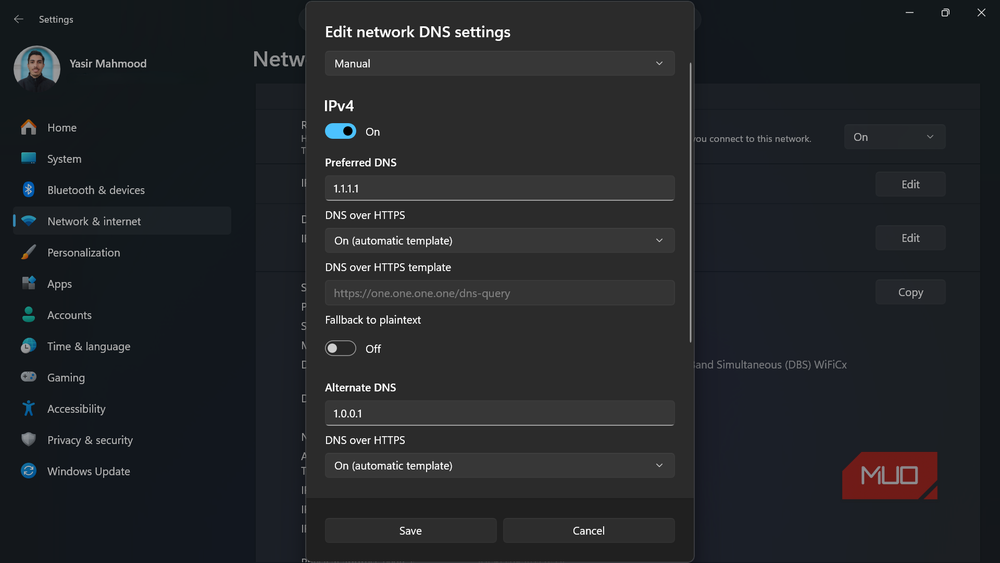Click the Personalization paintbrush icon
Screen dimensions: 1000x563
point(28,252)
